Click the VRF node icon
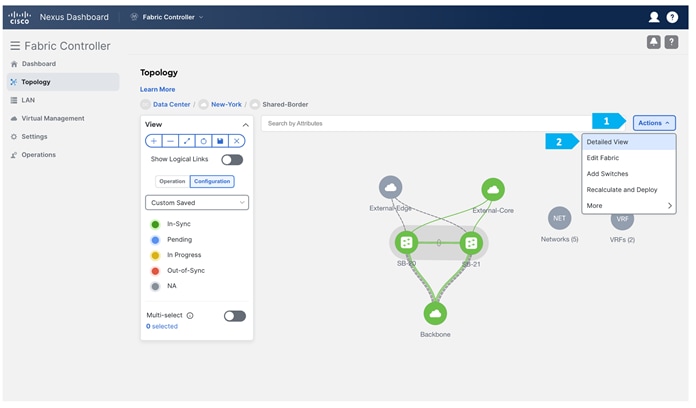 622,221
